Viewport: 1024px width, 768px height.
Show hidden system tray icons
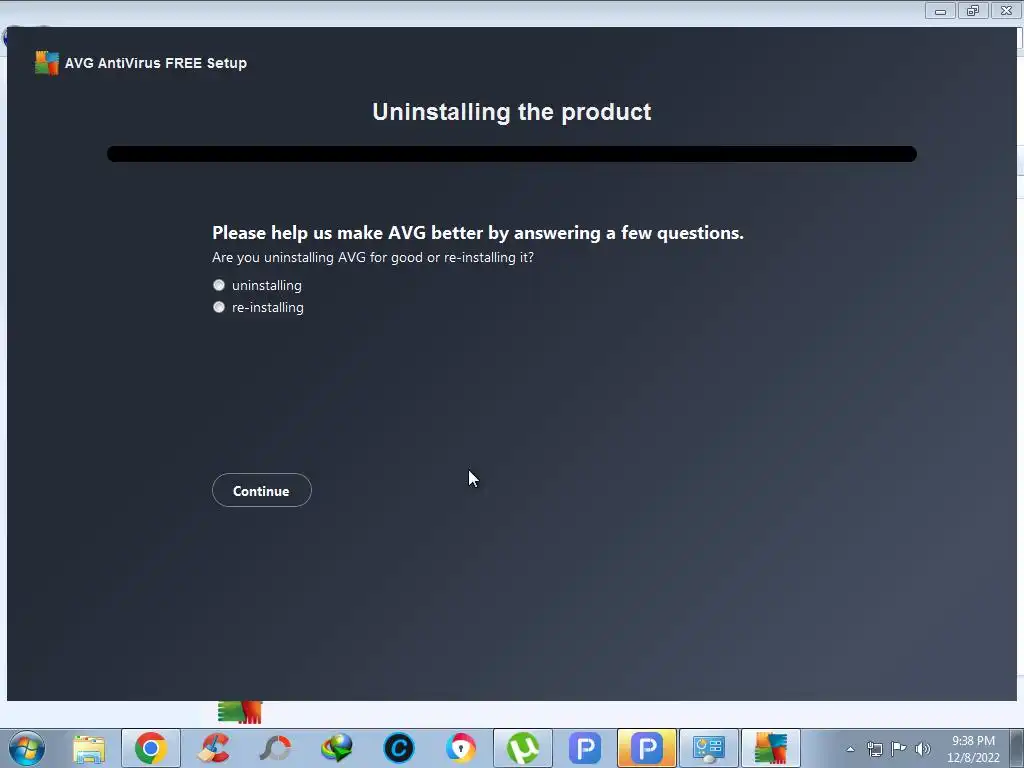click(x=850, y=749)
